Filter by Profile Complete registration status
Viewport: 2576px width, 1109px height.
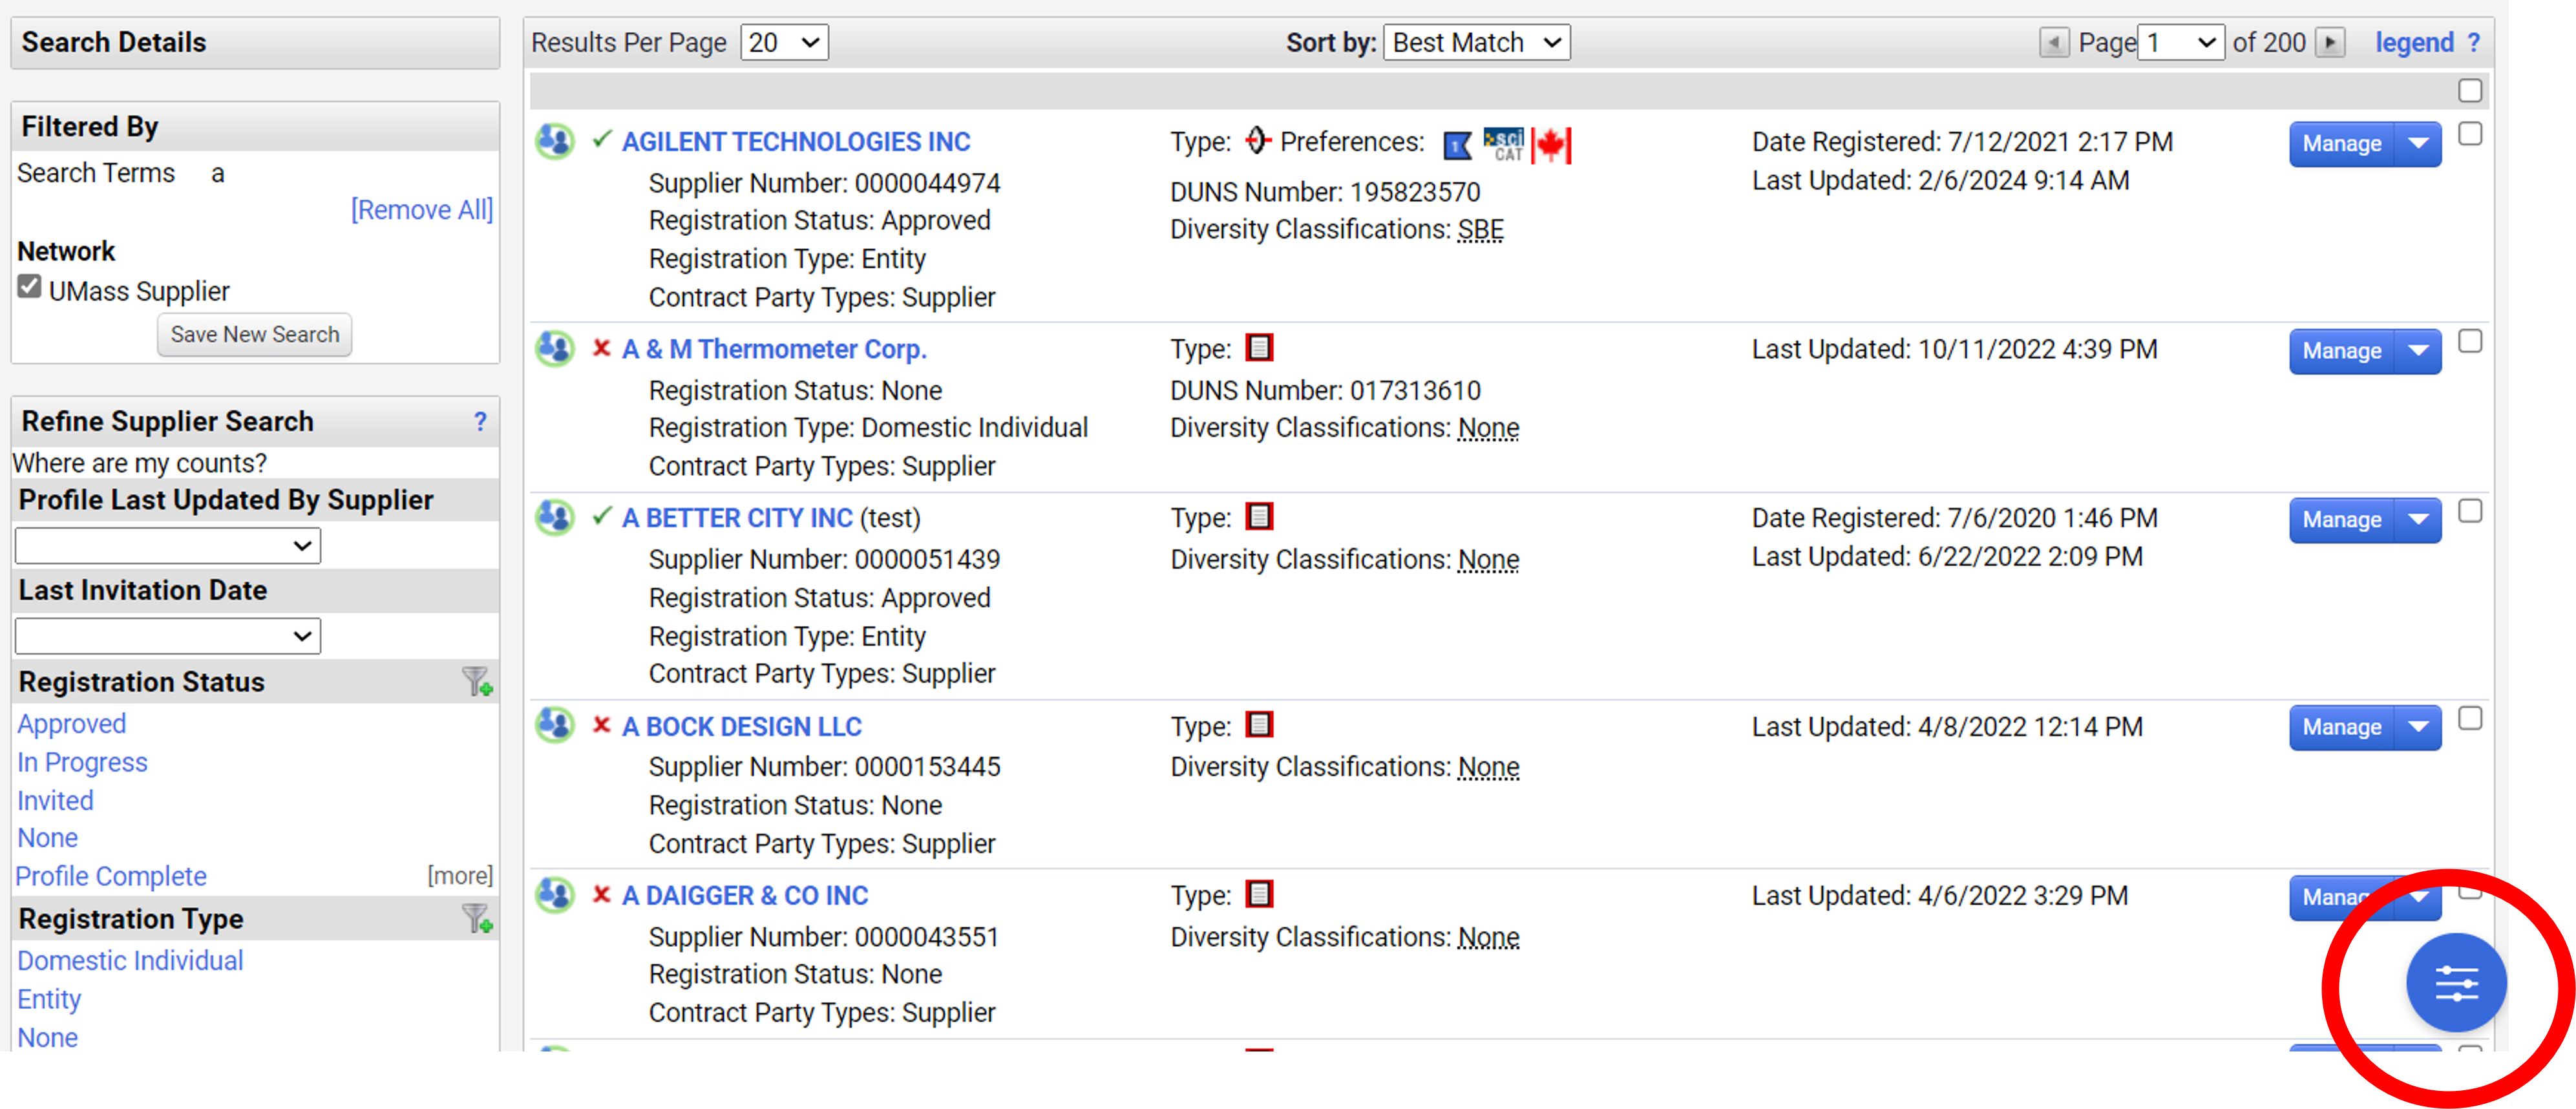tap(111, 876)
